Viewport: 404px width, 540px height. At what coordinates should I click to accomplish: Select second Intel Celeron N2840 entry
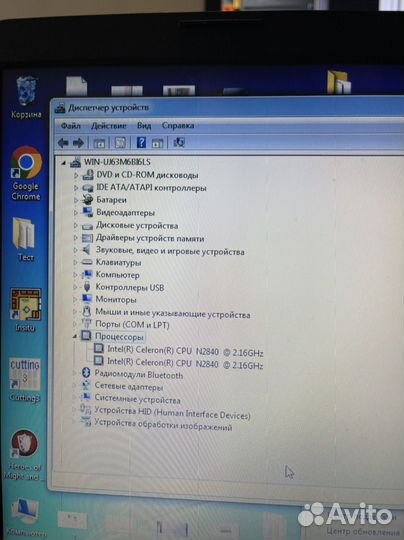click(x=185, y=363)
